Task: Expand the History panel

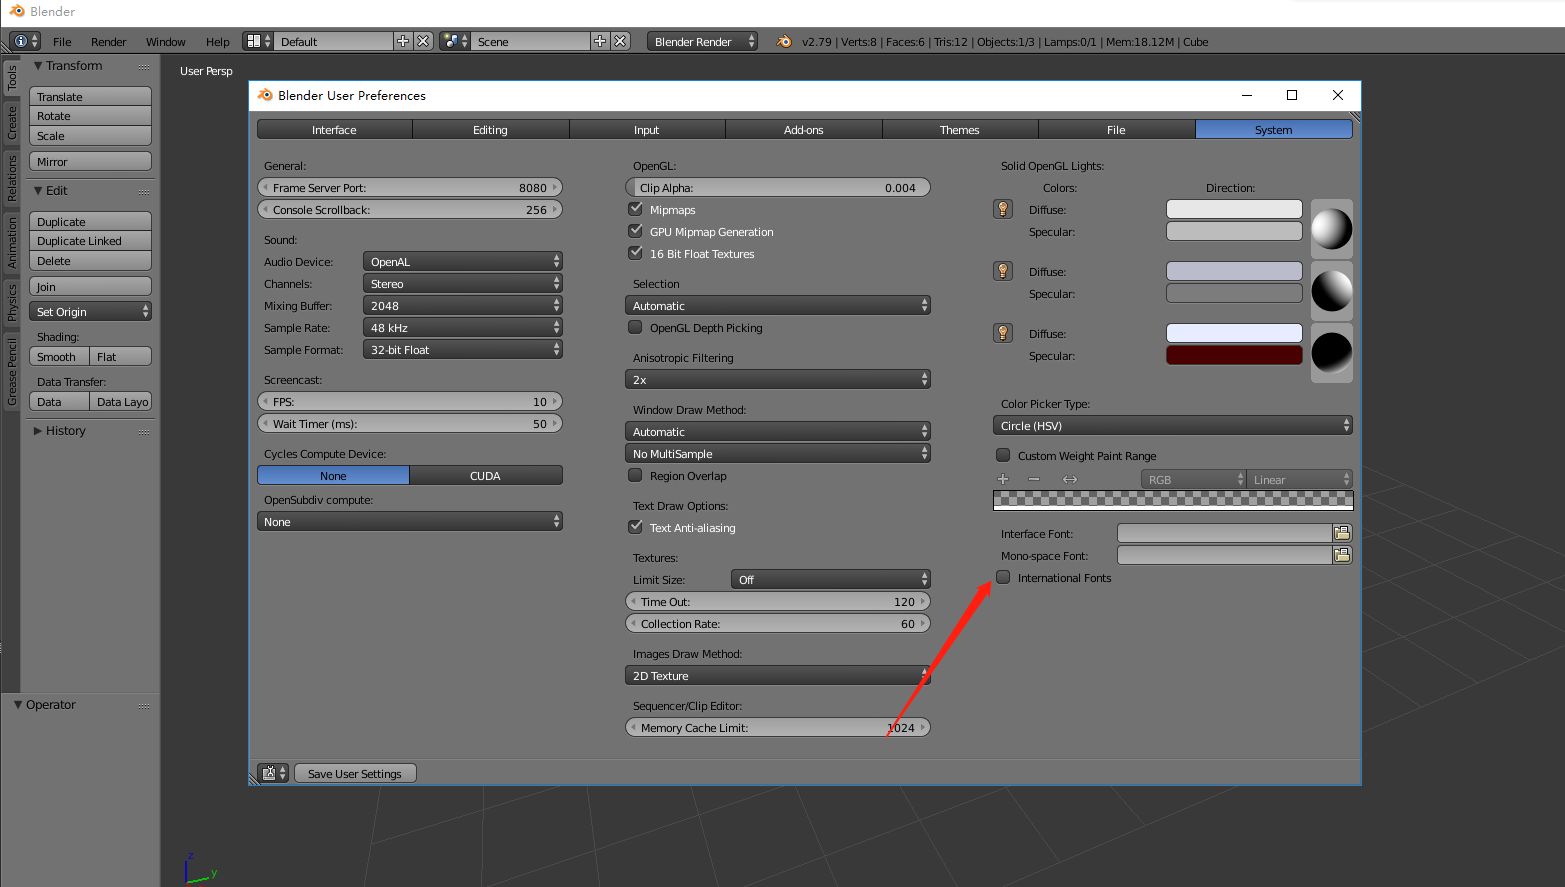Action: tap(38, 431)
